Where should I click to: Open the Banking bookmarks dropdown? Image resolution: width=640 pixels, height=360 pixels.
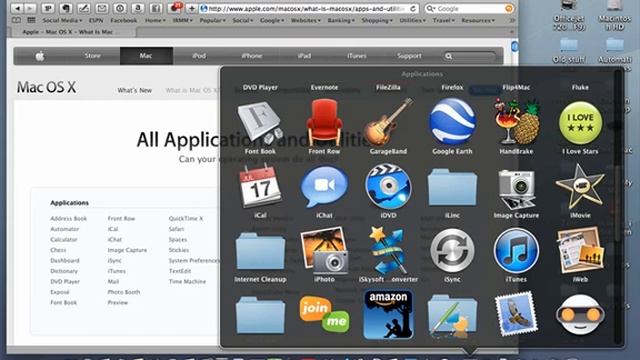341,20
